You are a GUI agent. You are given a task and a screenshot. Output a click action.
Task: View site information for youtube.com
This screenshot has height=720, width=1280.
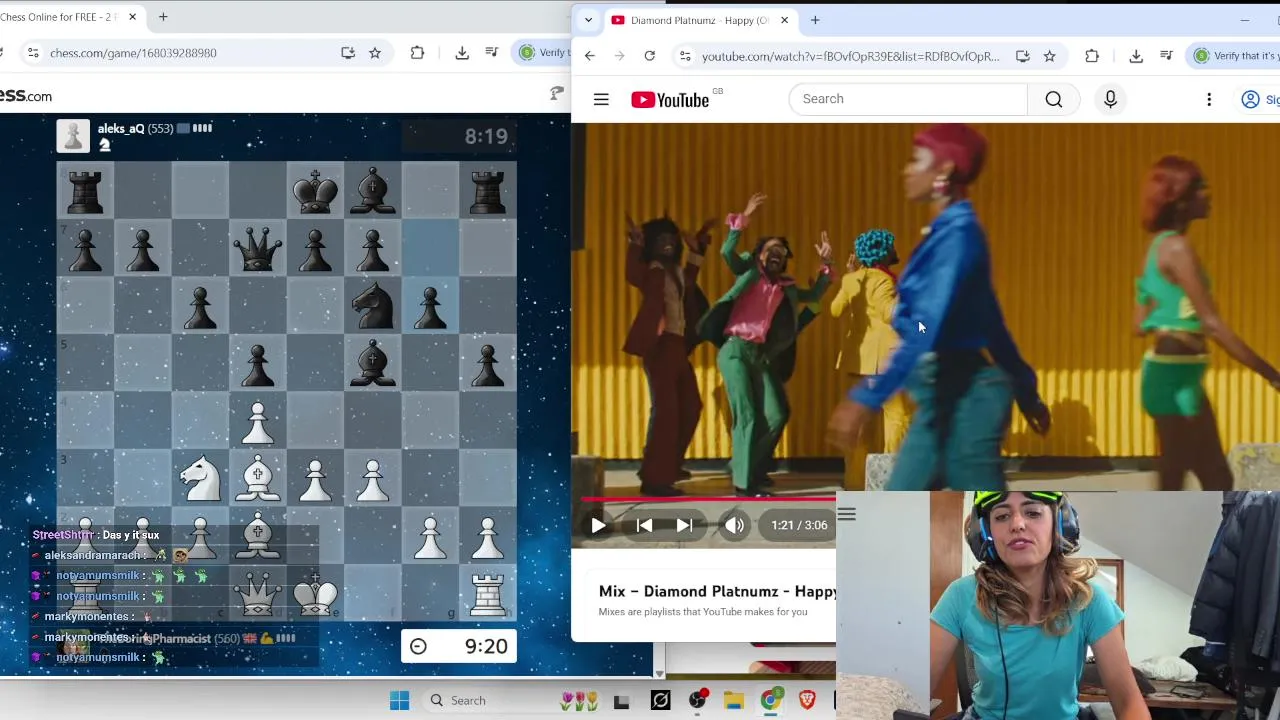pyautogui.click(x=685, y=56)
